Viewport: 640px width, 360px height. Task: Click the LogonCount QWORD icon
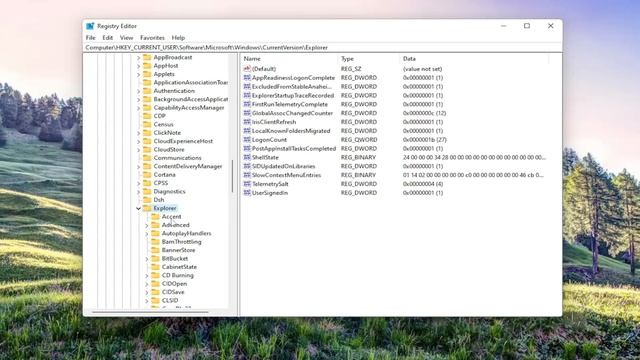coord(247,140)
